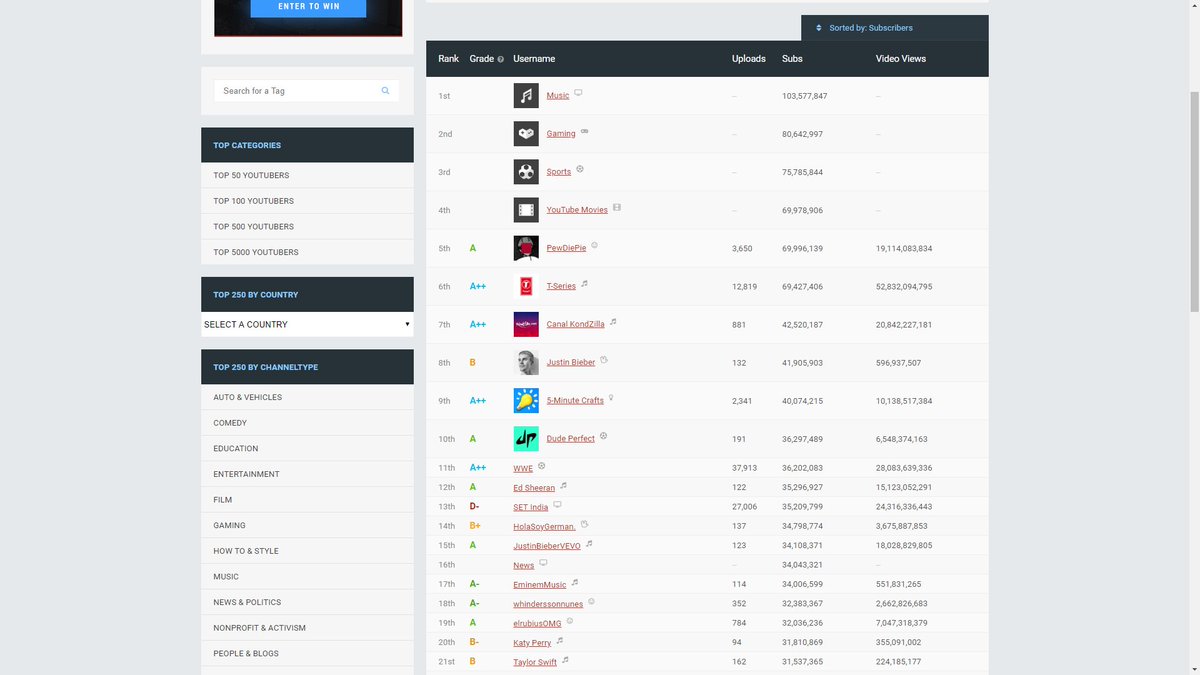Click the music note icon beside Canal KondZilla
Screen dimensions: 1200x675
613,322
